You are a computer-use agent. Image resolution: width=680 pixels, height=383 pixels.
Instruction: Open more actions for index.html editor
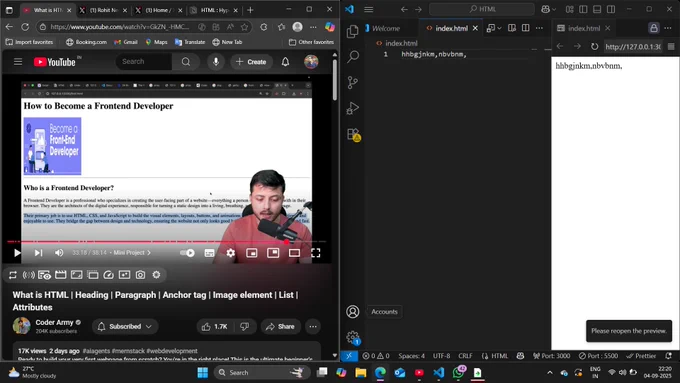pos(539,28)
